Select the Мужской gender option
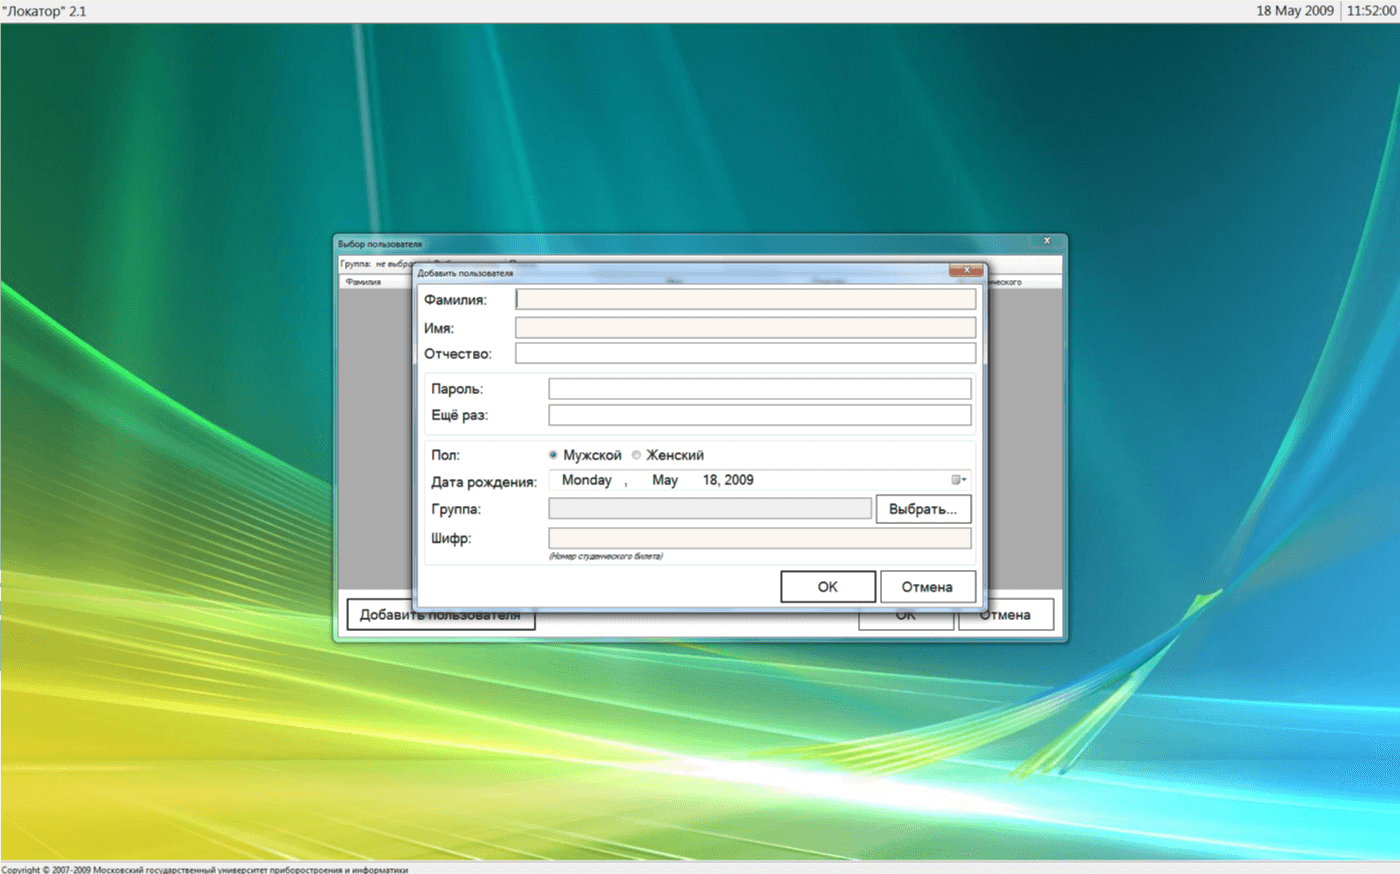Image resolution: width=1400 pixels, height=874 pixels. 585,455
